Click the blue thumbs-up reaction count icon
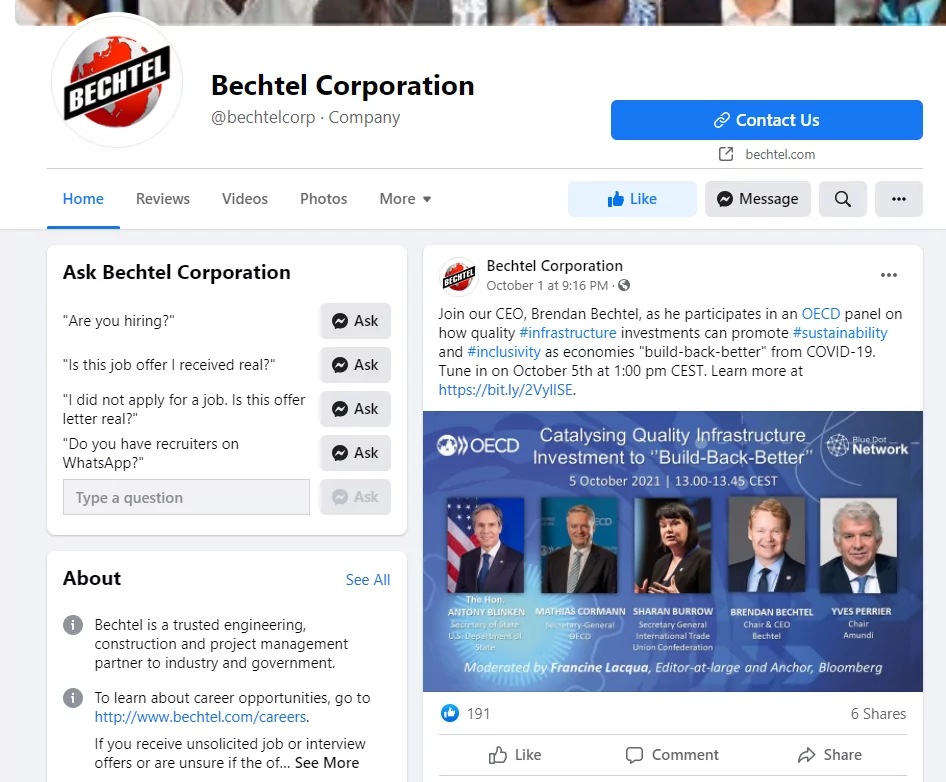This screenshot has width=946, height=782. point(449,713)
